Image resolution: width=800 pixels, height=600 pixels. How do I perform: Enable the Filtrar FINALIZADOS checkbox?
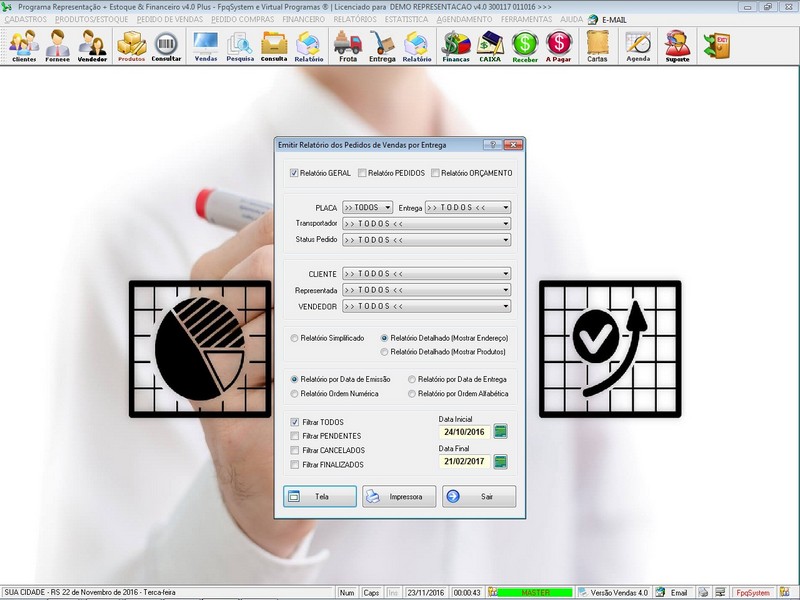point(294,464)
